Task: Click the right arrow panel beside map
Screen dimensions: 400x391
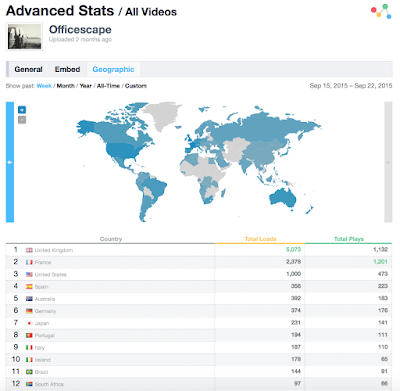Action: click(388, 162)
